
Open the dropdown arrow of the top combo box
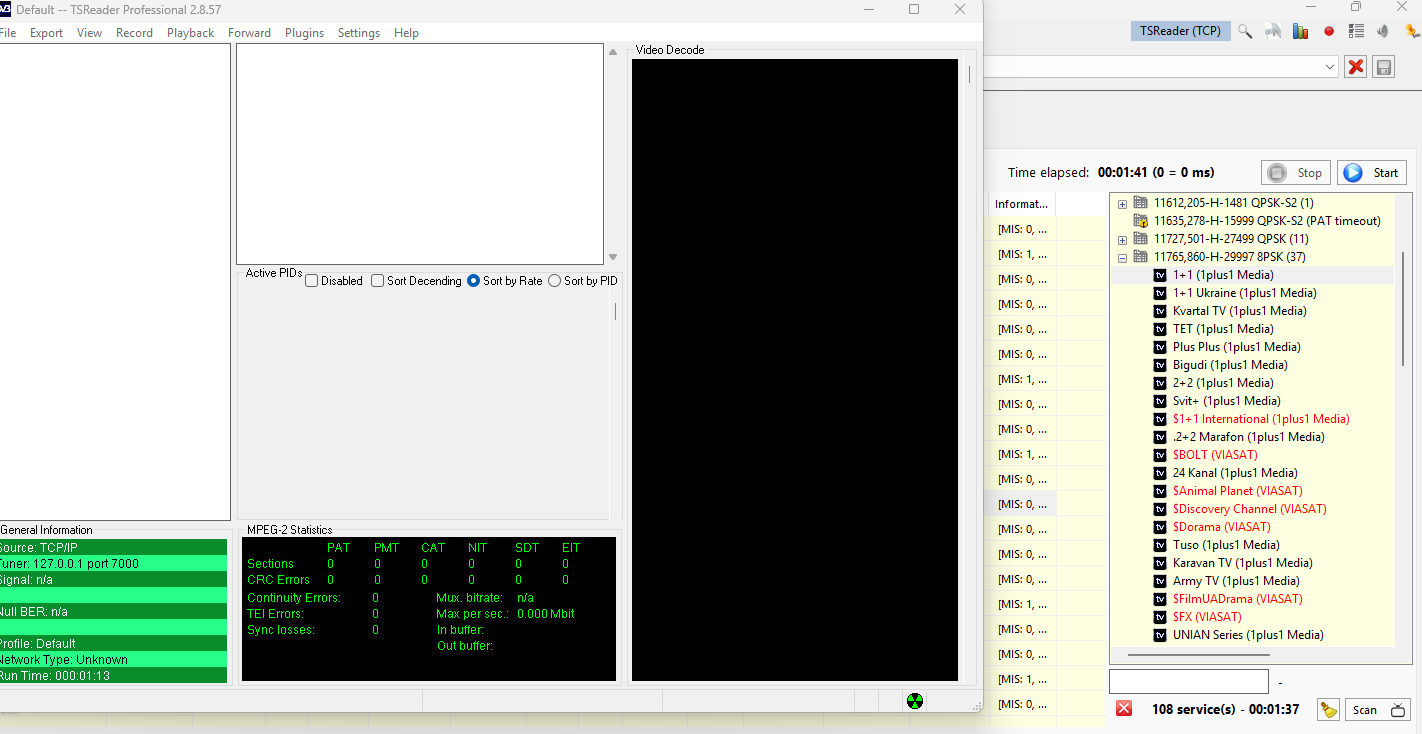[1330, 67]
